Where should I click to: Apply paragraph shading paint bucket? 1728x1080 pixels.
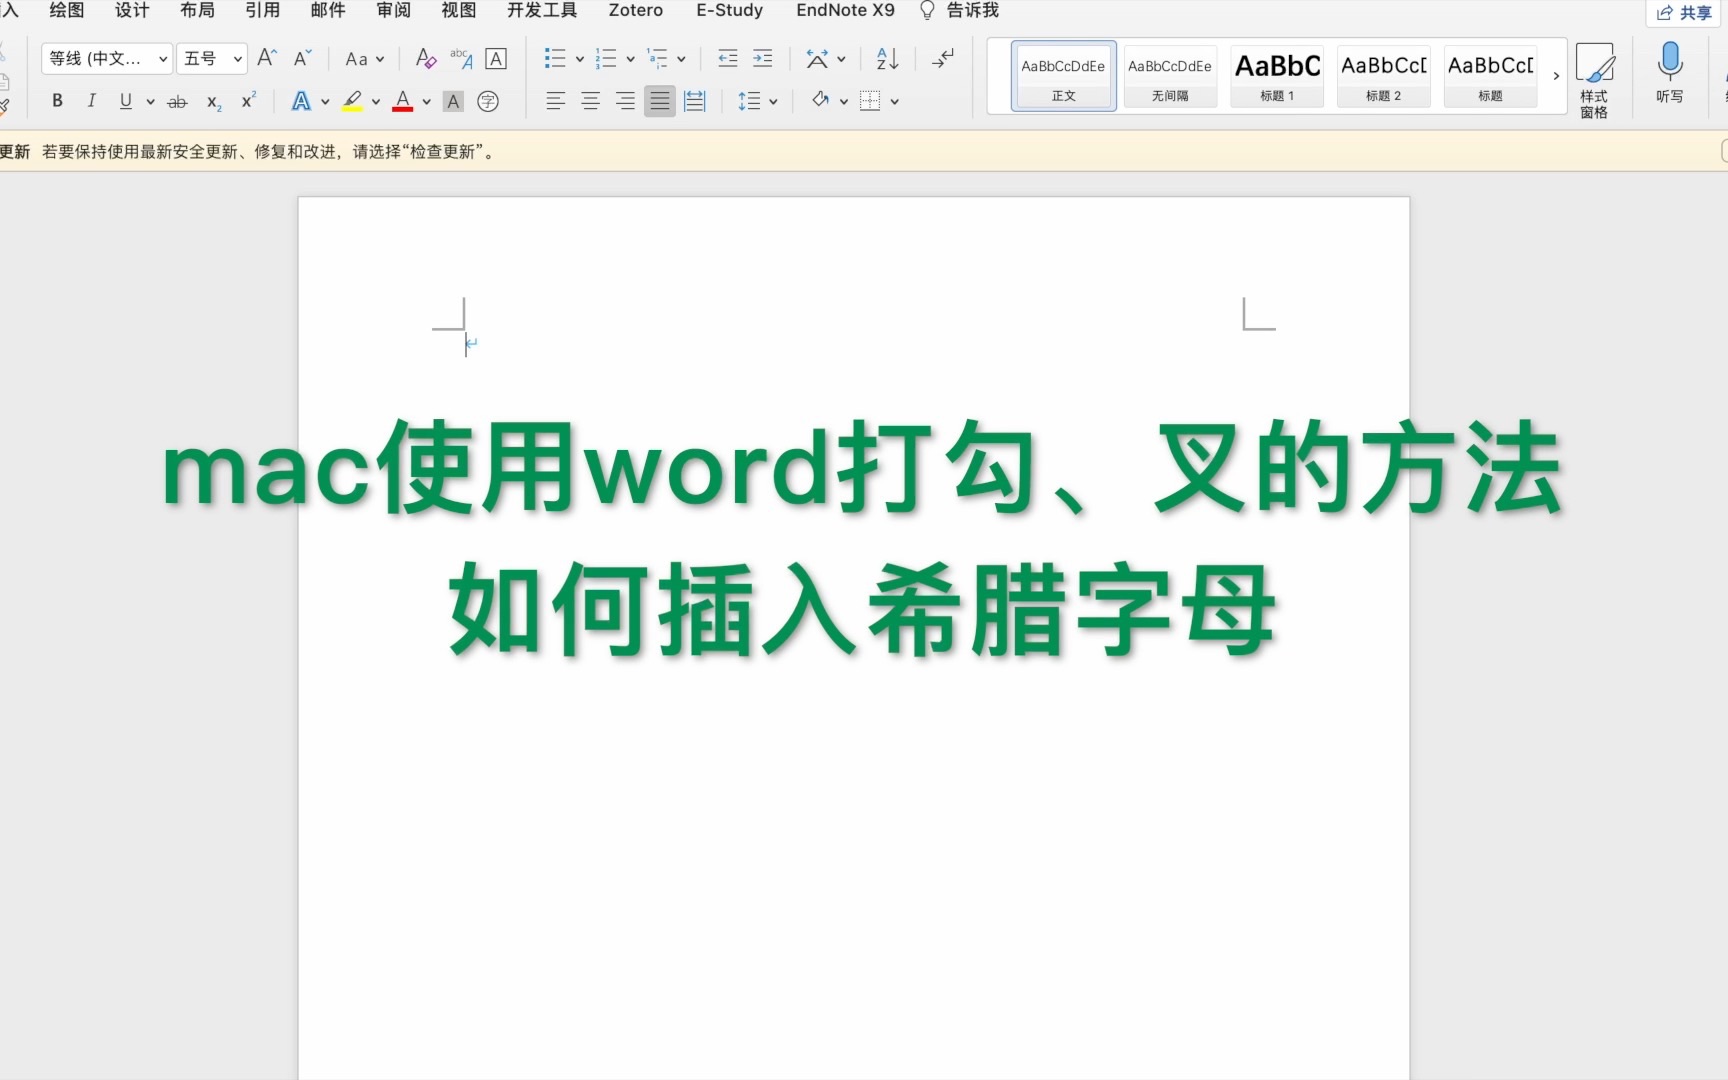(x=821, y=100)
